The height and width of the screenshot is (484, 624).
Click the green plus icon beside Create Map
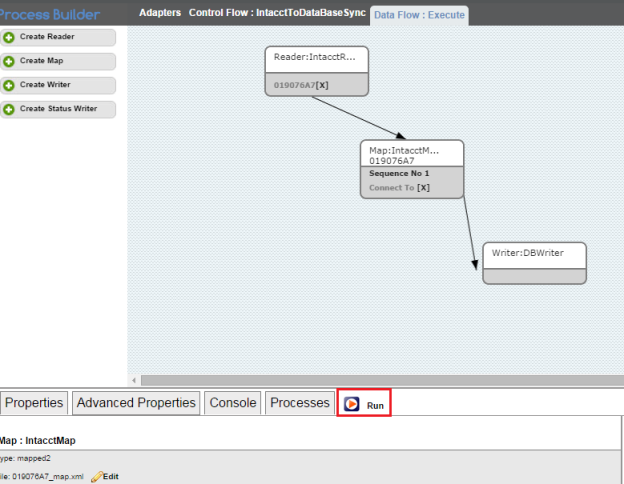9,61
